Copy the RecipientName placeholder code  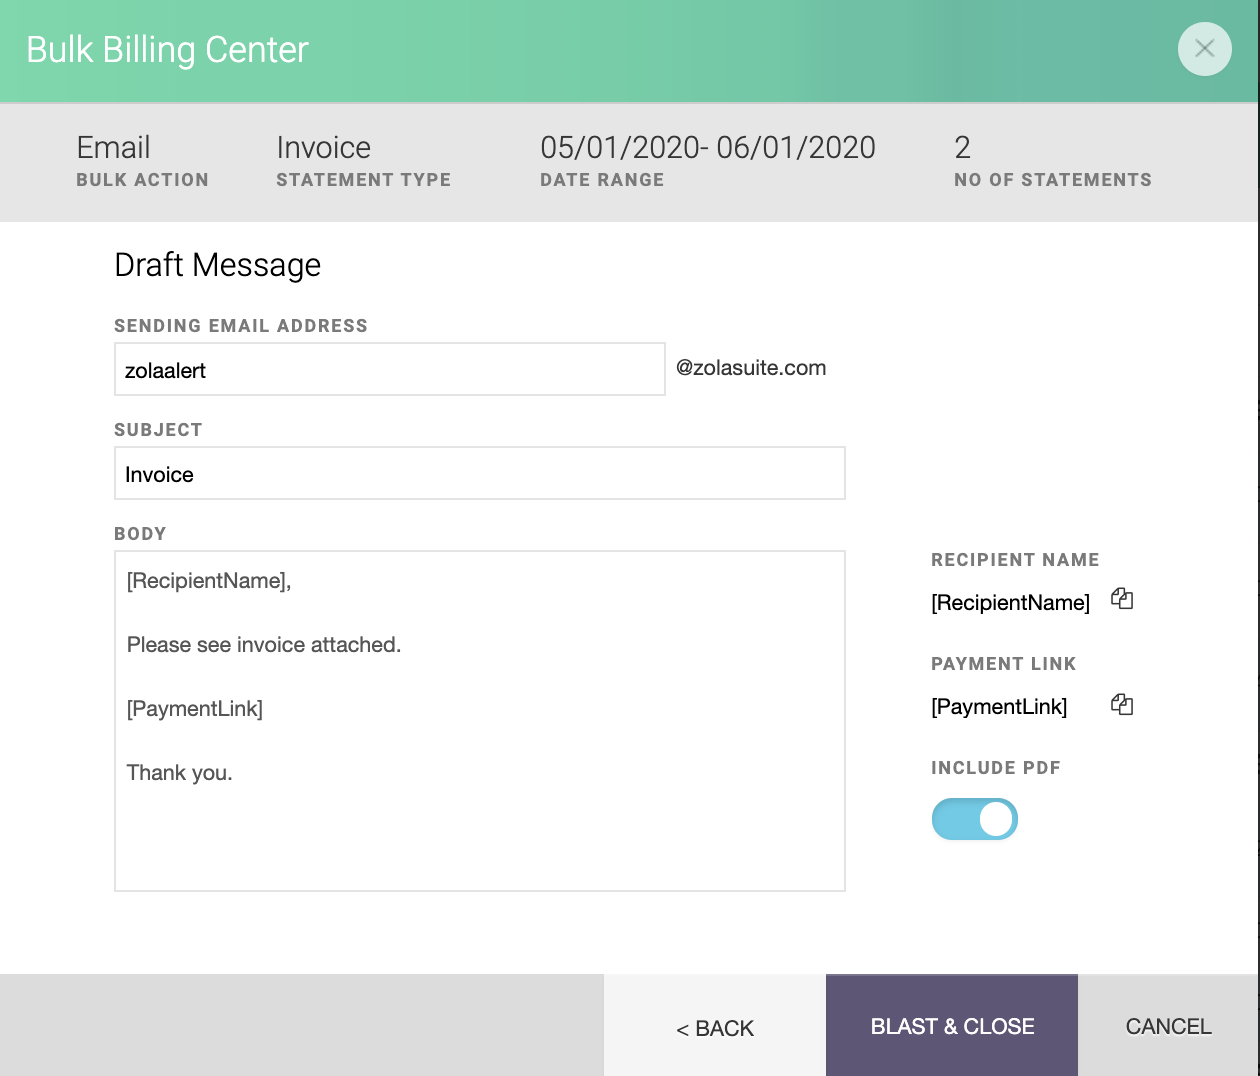point(1122,600)
